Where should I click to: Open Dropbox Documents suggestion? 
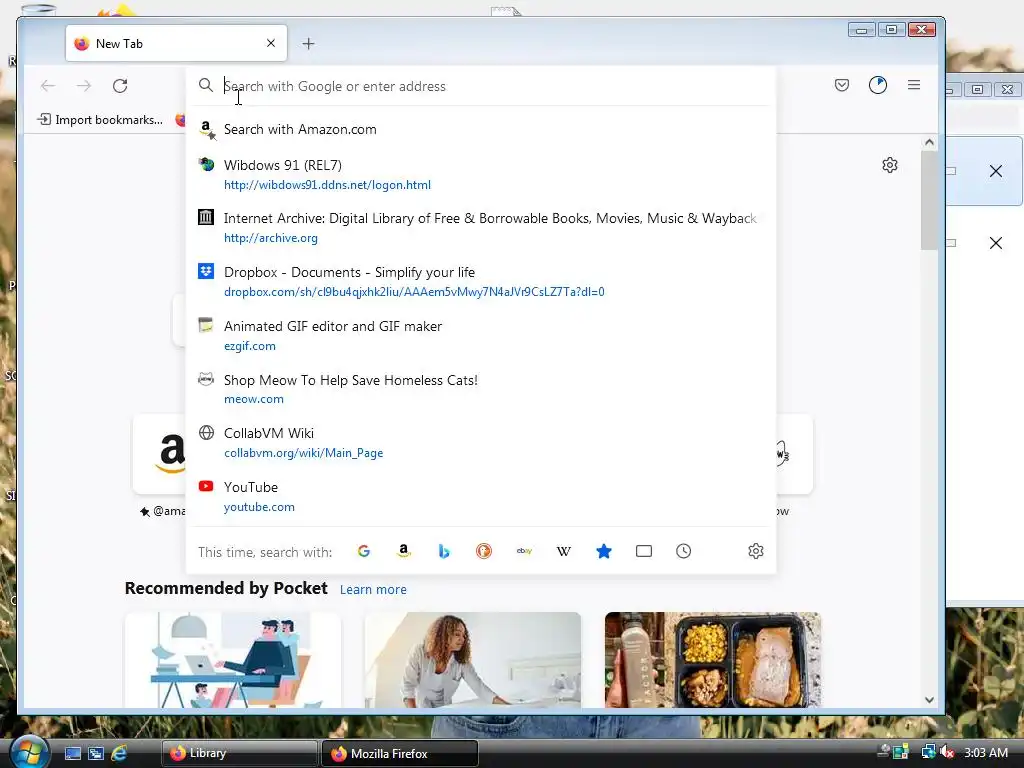click(x=482, y=281)
